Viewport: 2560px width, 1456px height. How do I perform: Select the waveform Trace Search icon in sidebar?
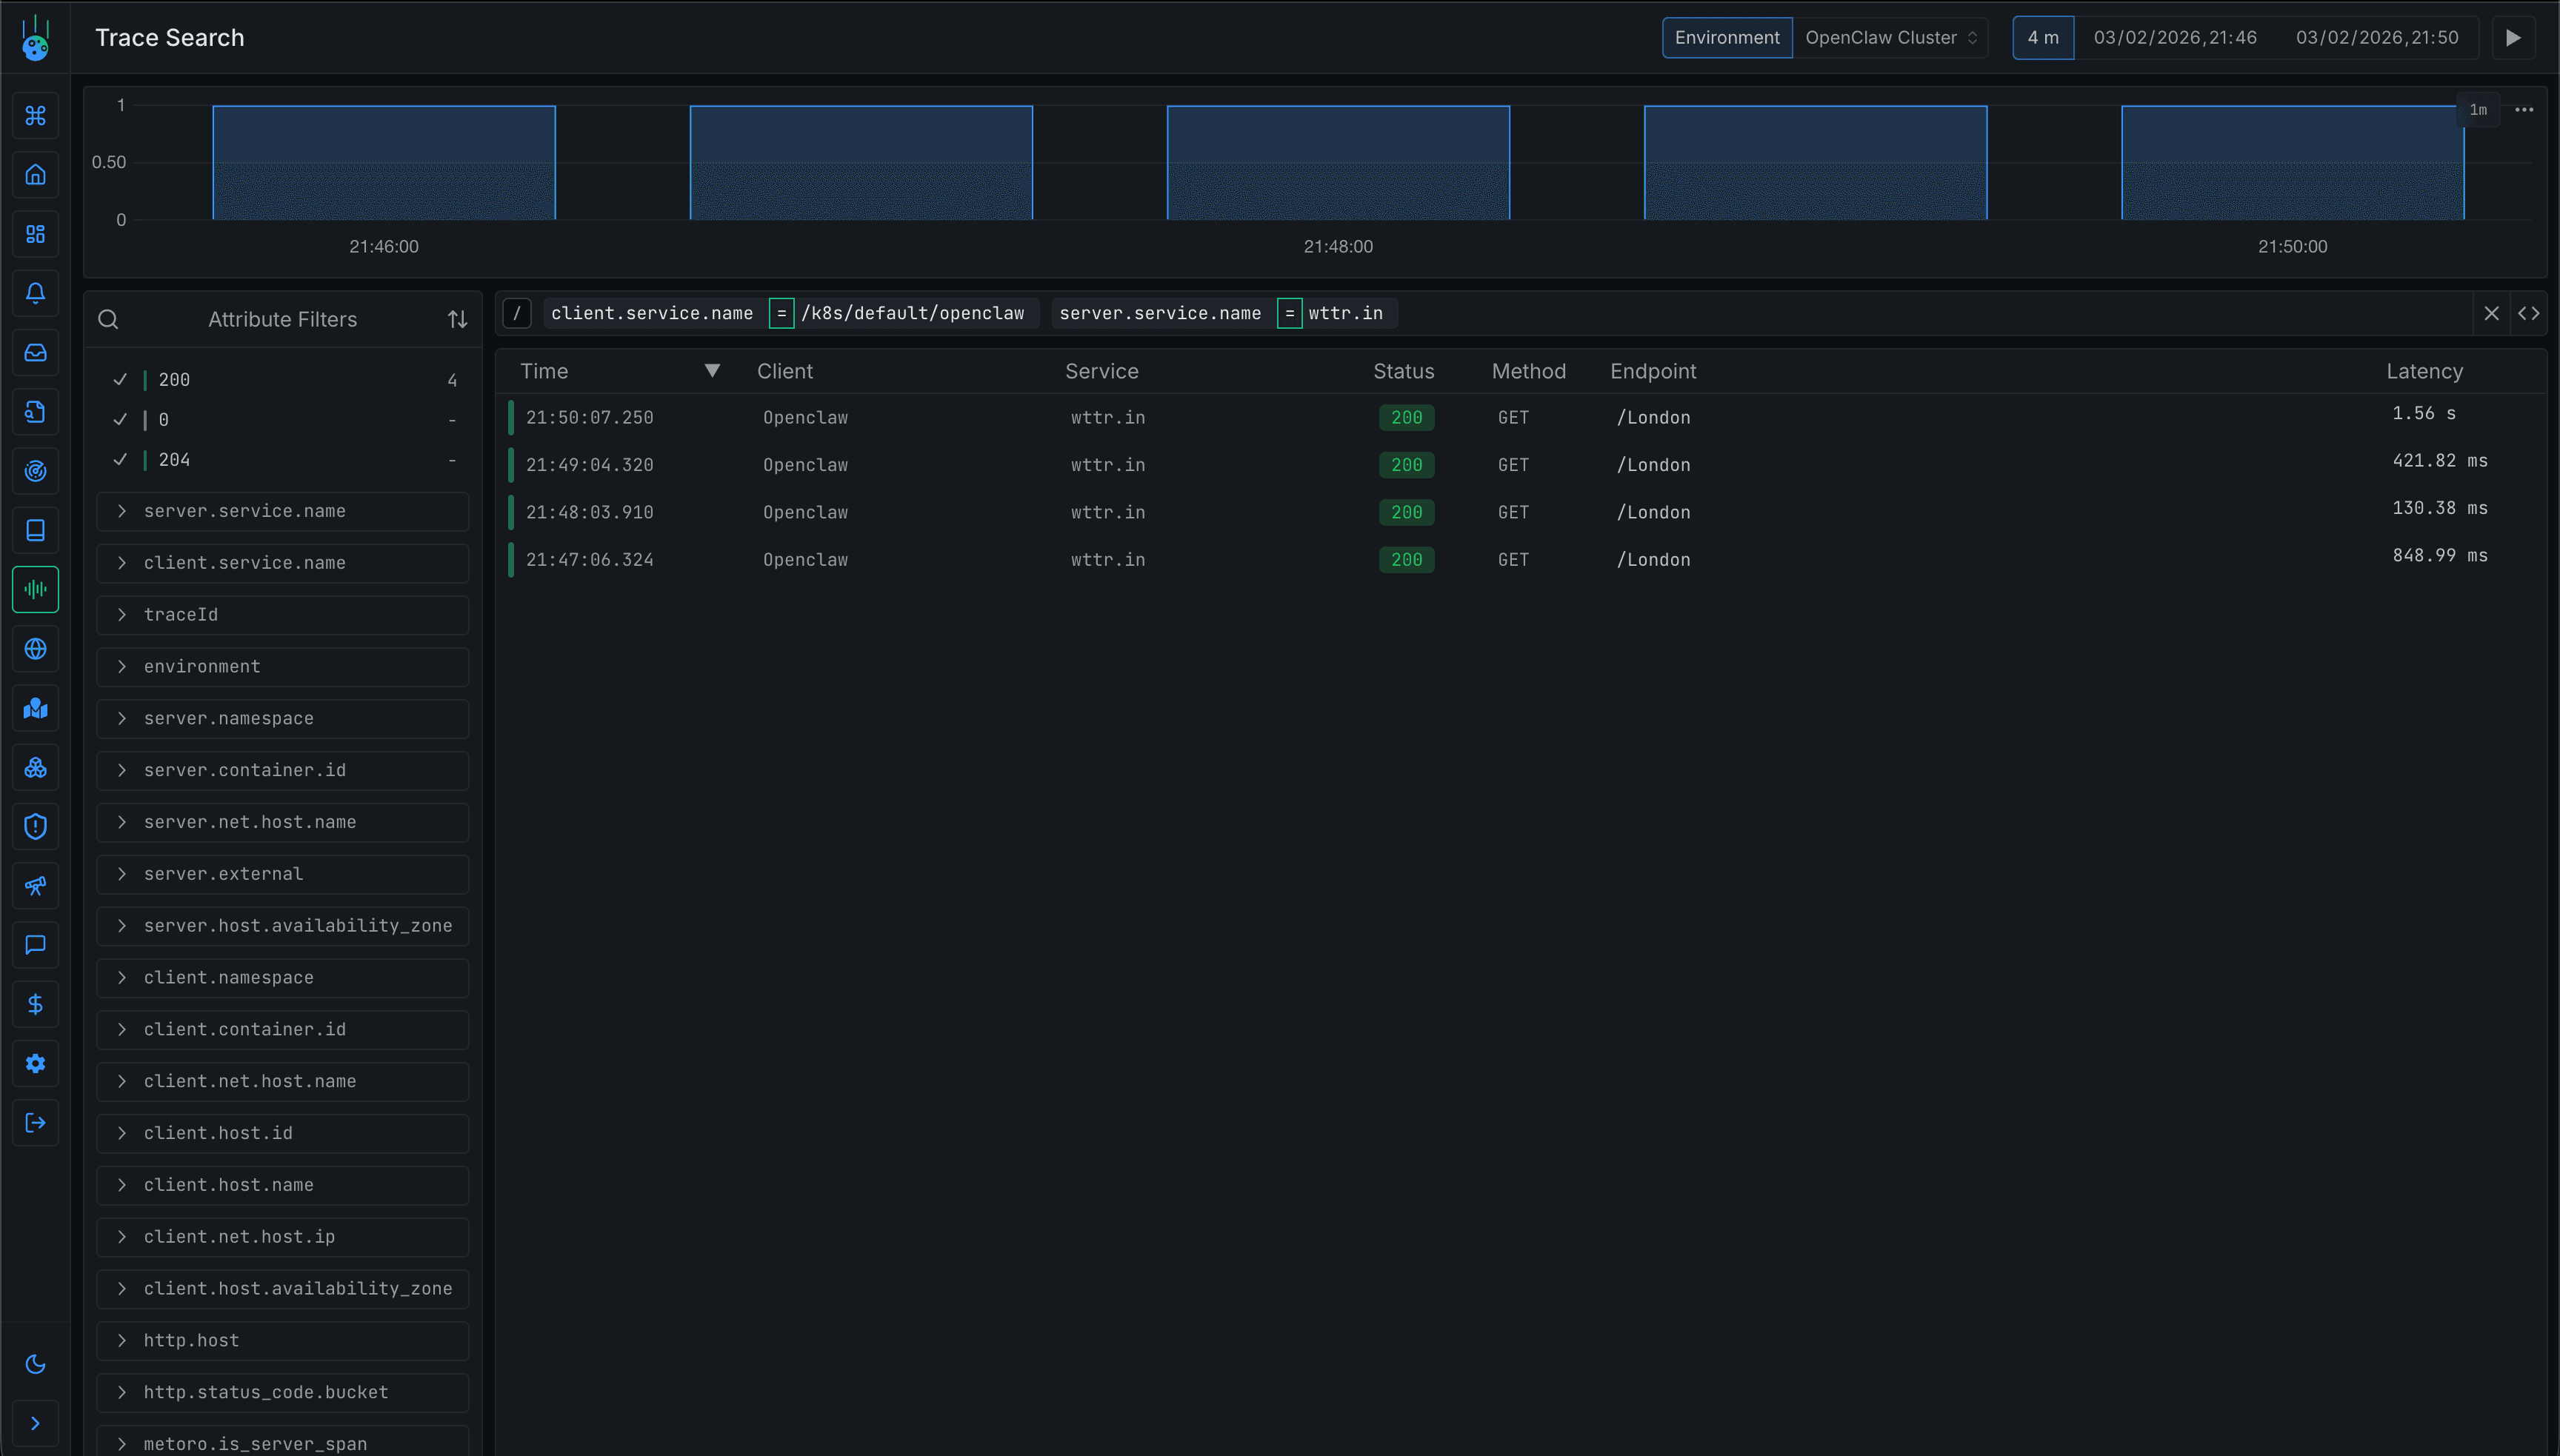[x=35, y=589]
